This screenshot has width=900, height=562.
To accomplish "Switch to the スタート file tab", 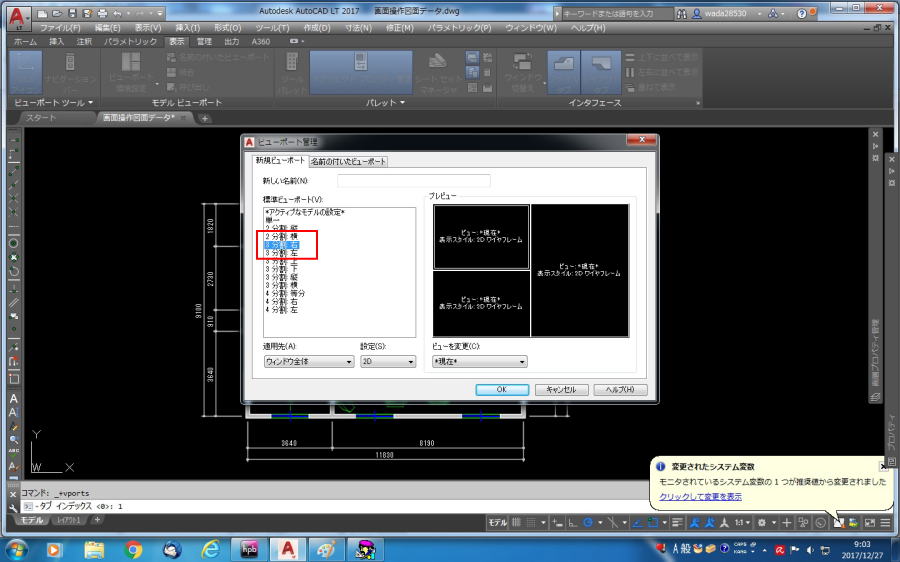I will click(x=41, y=118).
